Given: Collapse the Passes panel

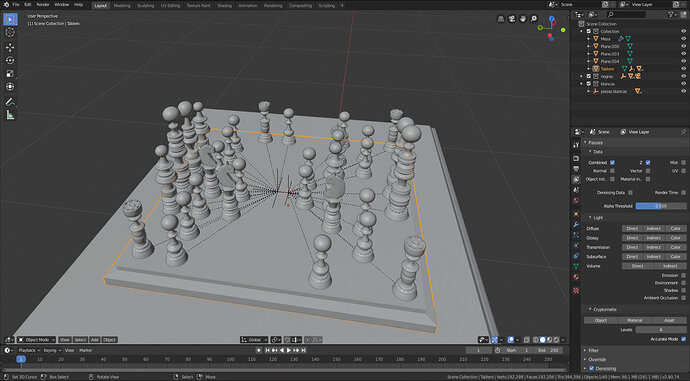Looking at the screenshot, I should point(585,143).
